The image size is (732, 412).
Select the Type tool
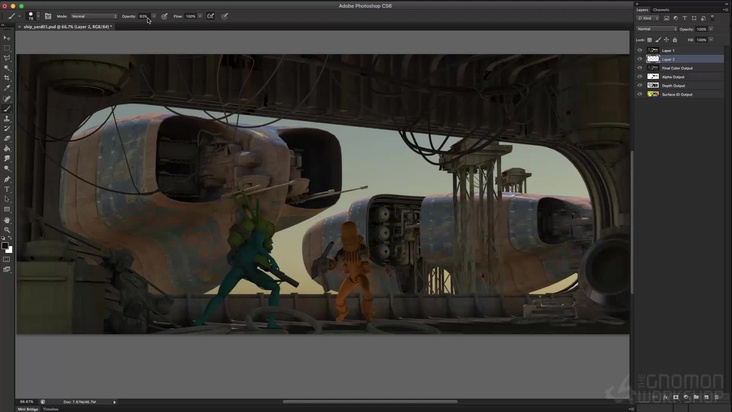[x=7, y=189]
